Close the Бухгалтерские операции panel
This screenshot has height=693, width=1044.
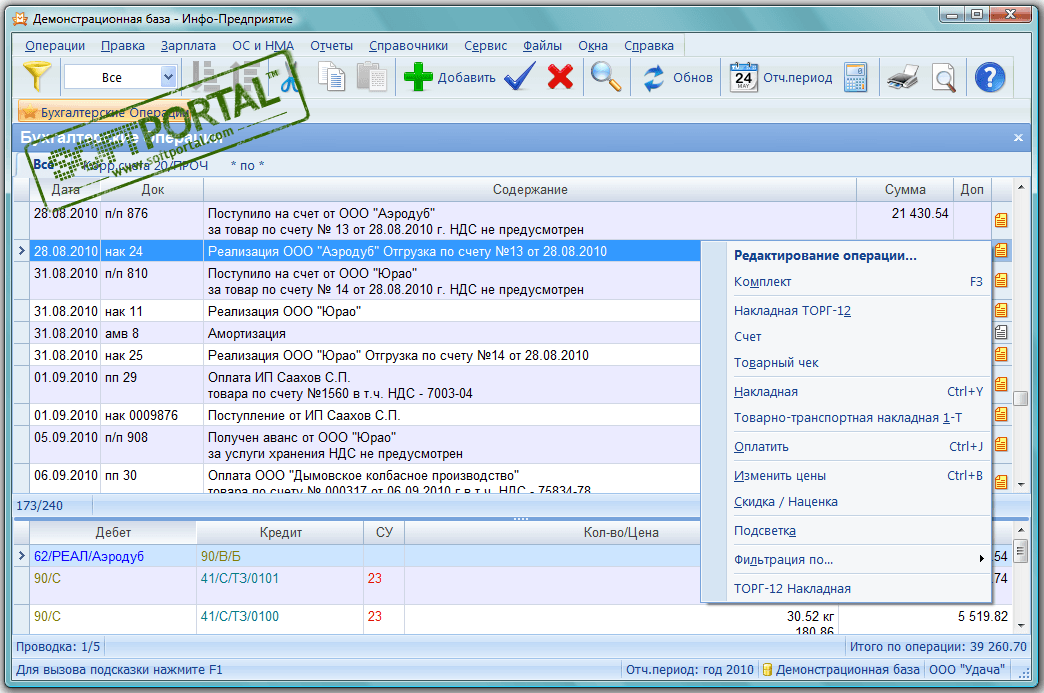(x=1018, y=138)
